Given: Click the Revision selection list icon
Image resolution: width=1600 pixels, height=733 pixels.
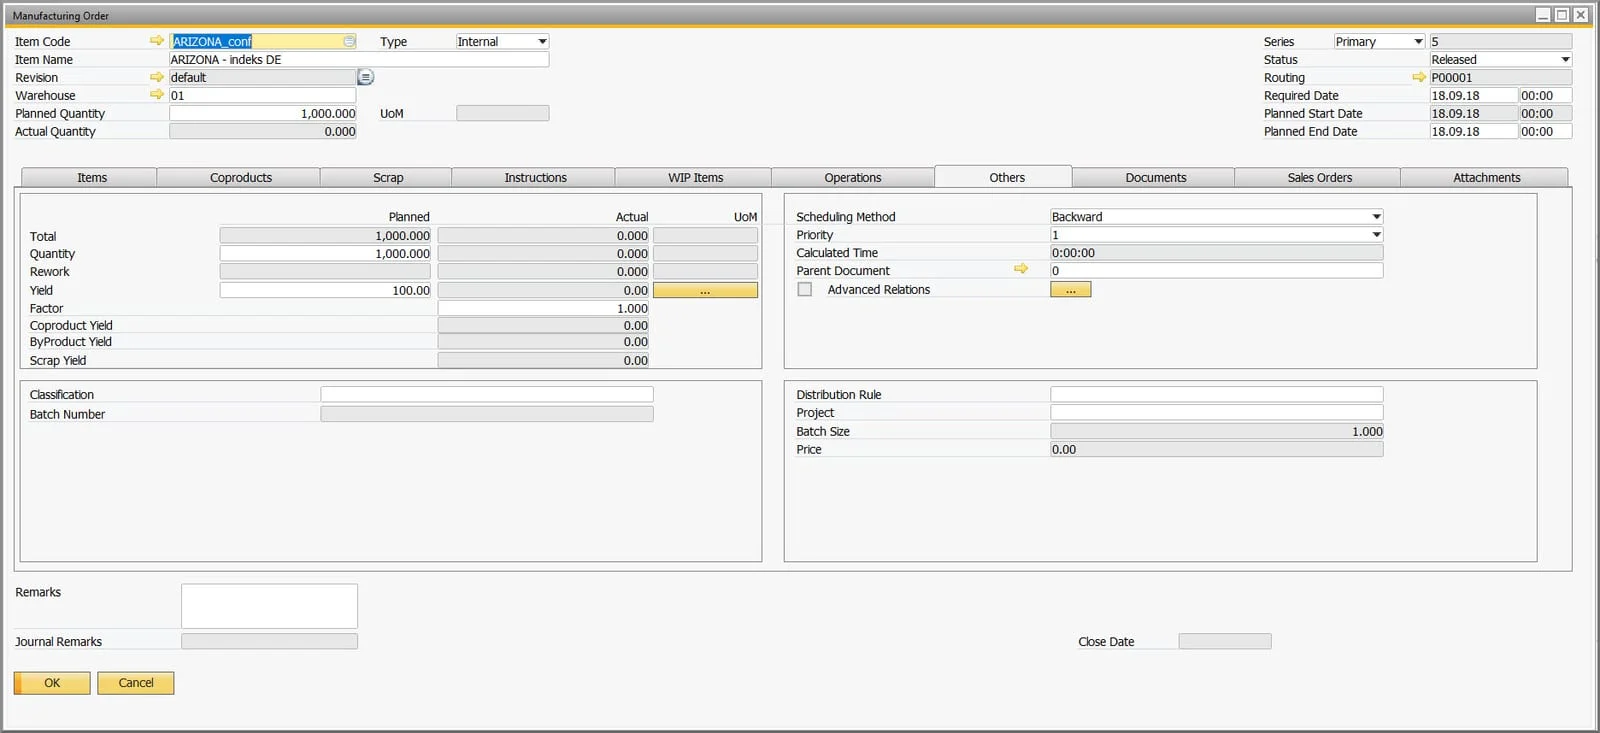Looking at the screenshot, I should click(x=366, y=77).
